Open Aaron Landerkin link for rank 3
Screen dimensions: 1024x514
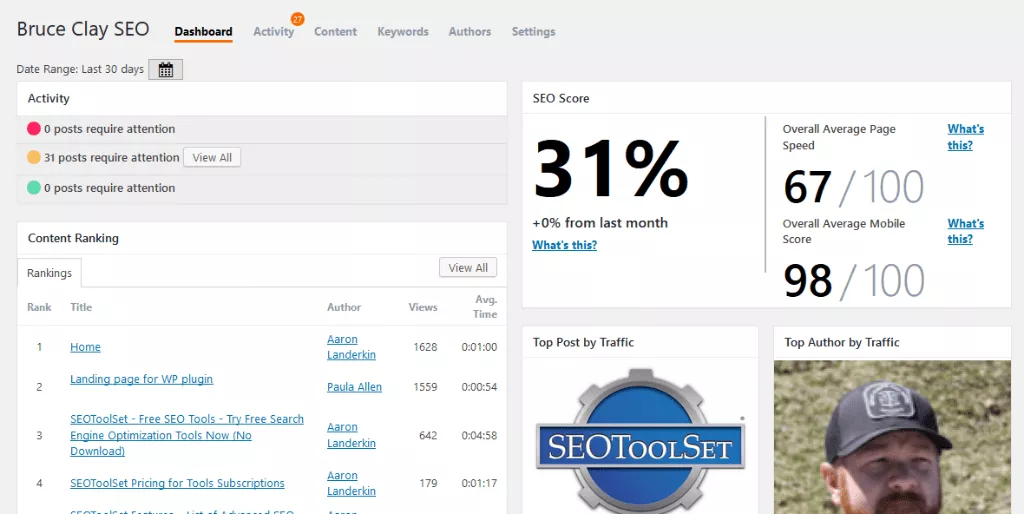pyautogui.click(x=351, y=435)
